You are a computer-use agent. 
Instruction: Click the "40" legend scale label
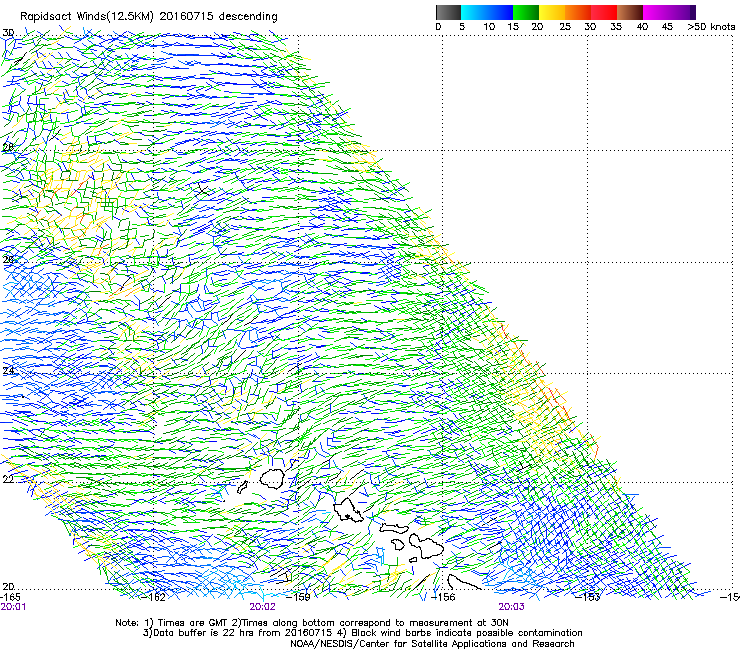click(x=642, y=27)
